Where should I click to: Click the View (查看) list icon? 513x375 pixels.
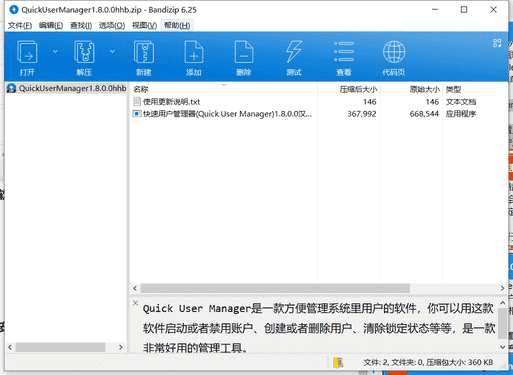(x=344, y=52)
